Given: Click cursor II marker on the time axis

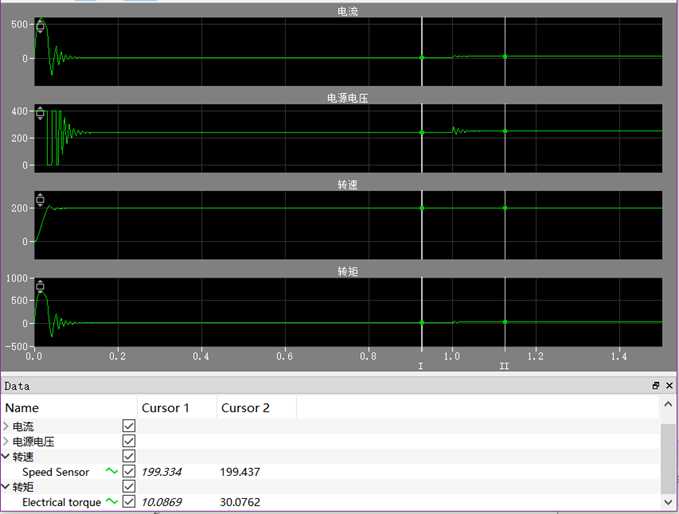Looking at the screenshot, I should (504, 366).
